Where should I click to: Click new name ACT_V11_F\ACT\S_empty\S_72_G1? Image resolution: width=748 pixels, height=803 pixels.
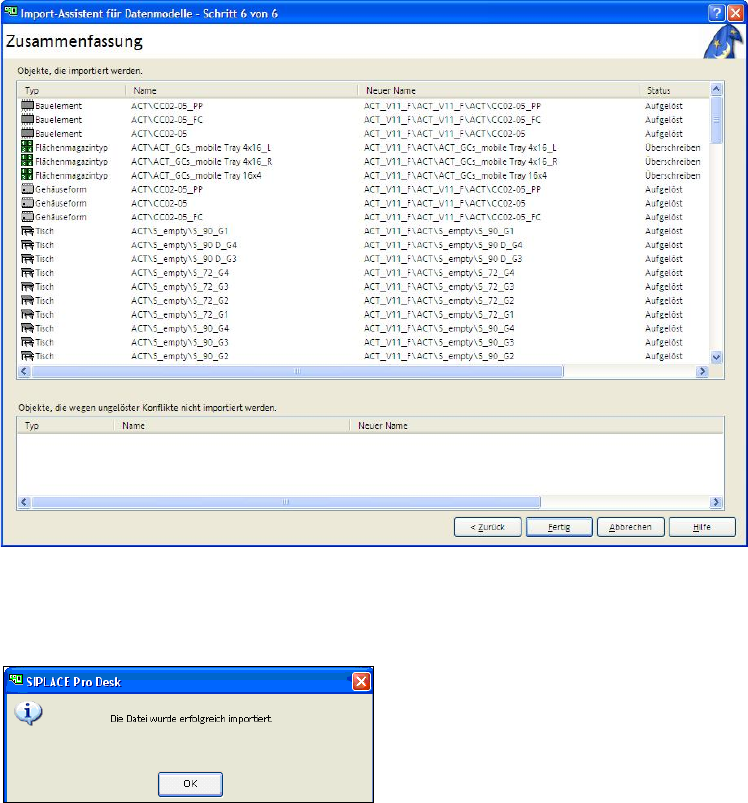(x=439, y=314)
